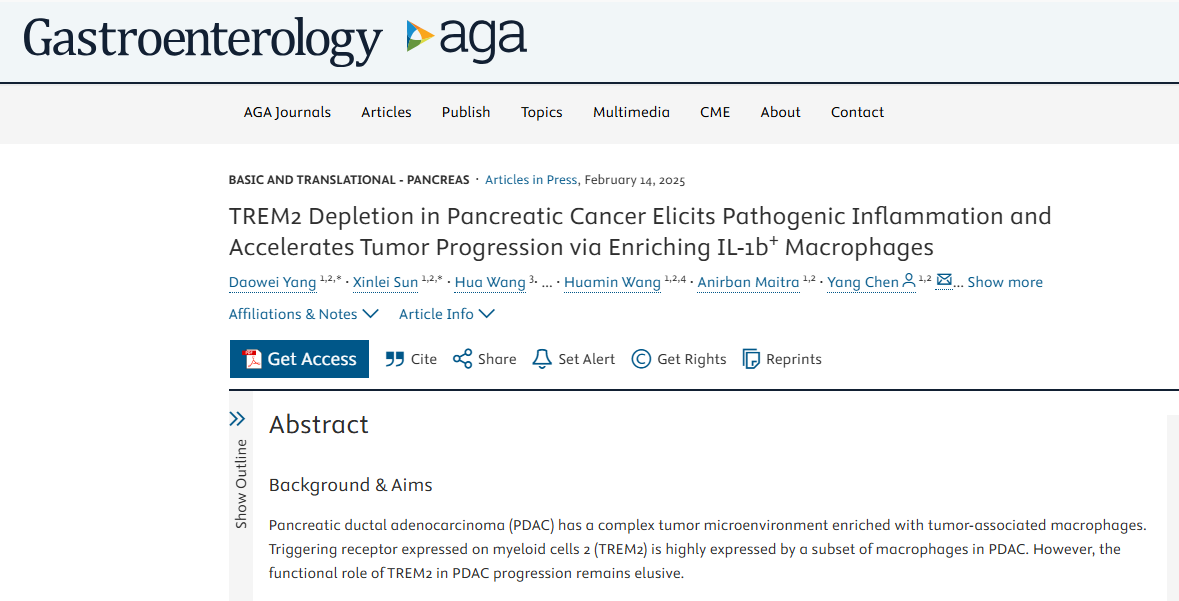Open the Share icon menu
Viewport: 1179px width, 601px height.
pyautogui.click(x=462, y=359)
